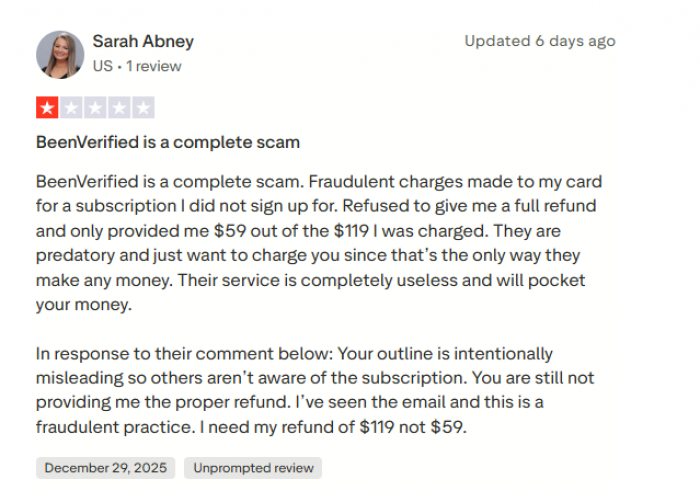
Task: Click the reviewer name Sarah Abney
Action: point(143,42)
